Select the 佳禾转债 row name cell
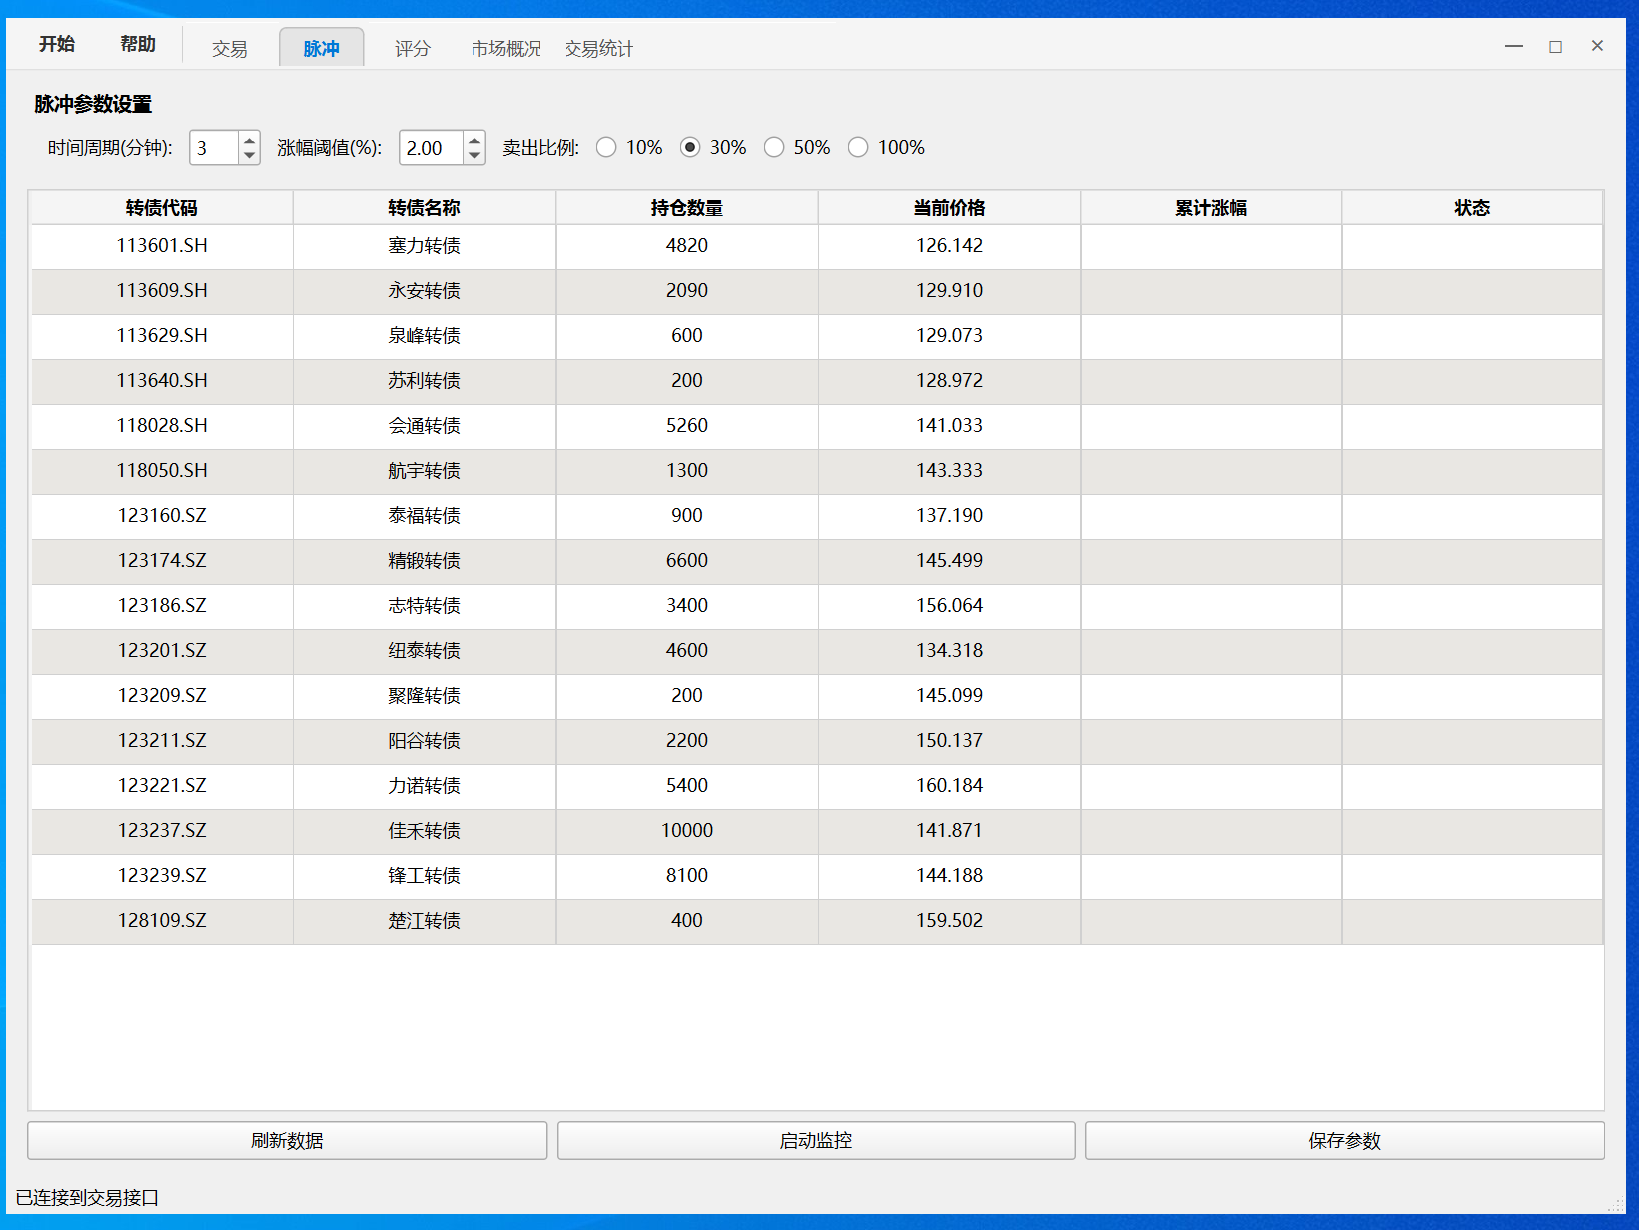The width and height of the screenshot is (1639, 1230). pos(424,831)
